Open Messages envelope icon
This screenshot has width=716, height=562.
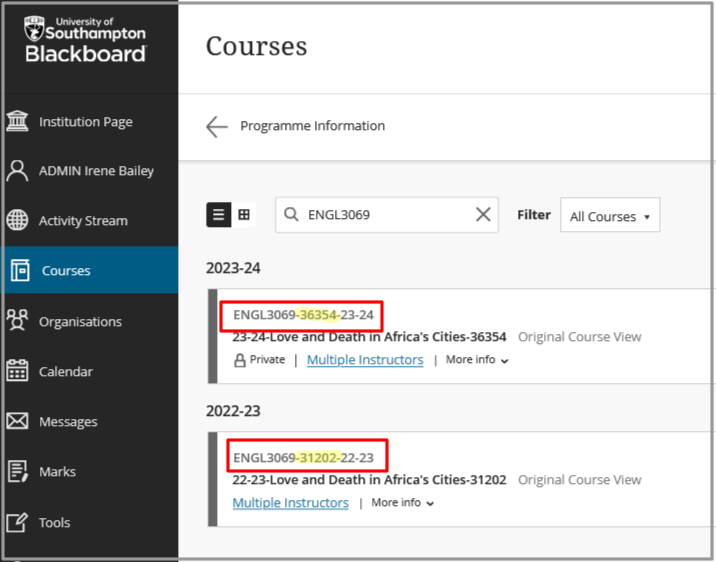coord(17,421)
